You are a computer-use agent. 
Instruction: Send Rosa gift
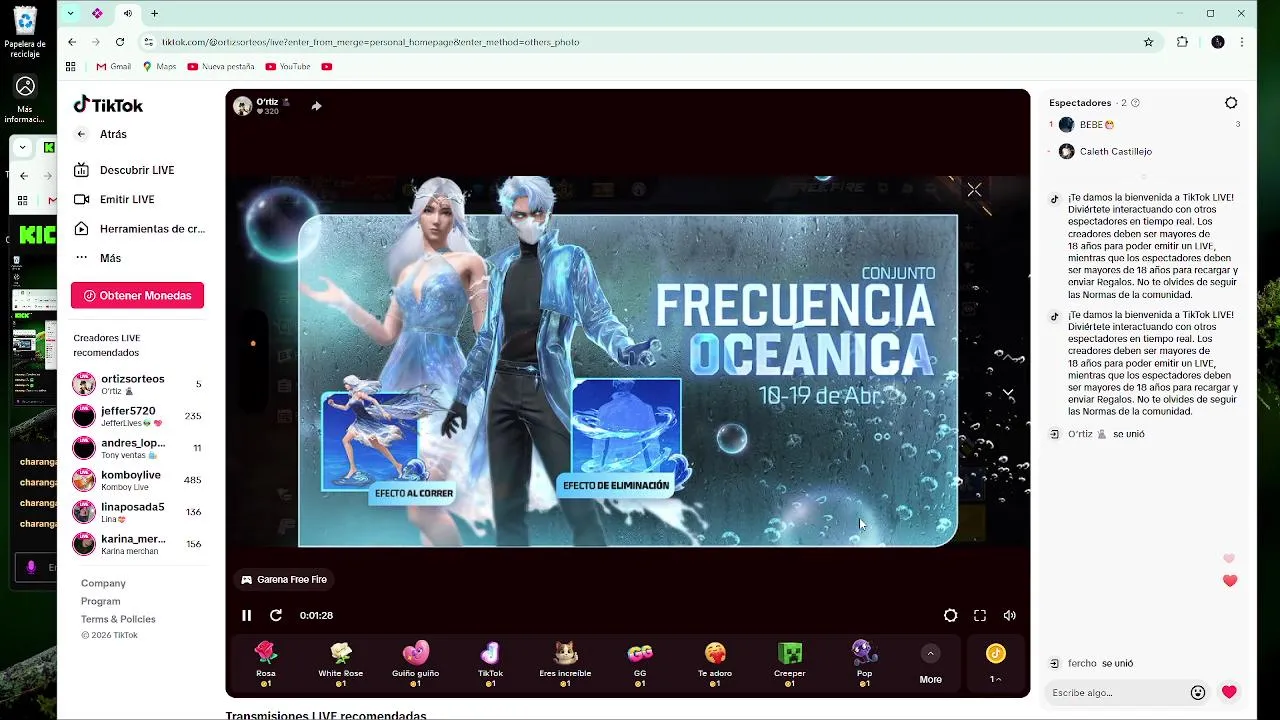(x=265, y=664)
